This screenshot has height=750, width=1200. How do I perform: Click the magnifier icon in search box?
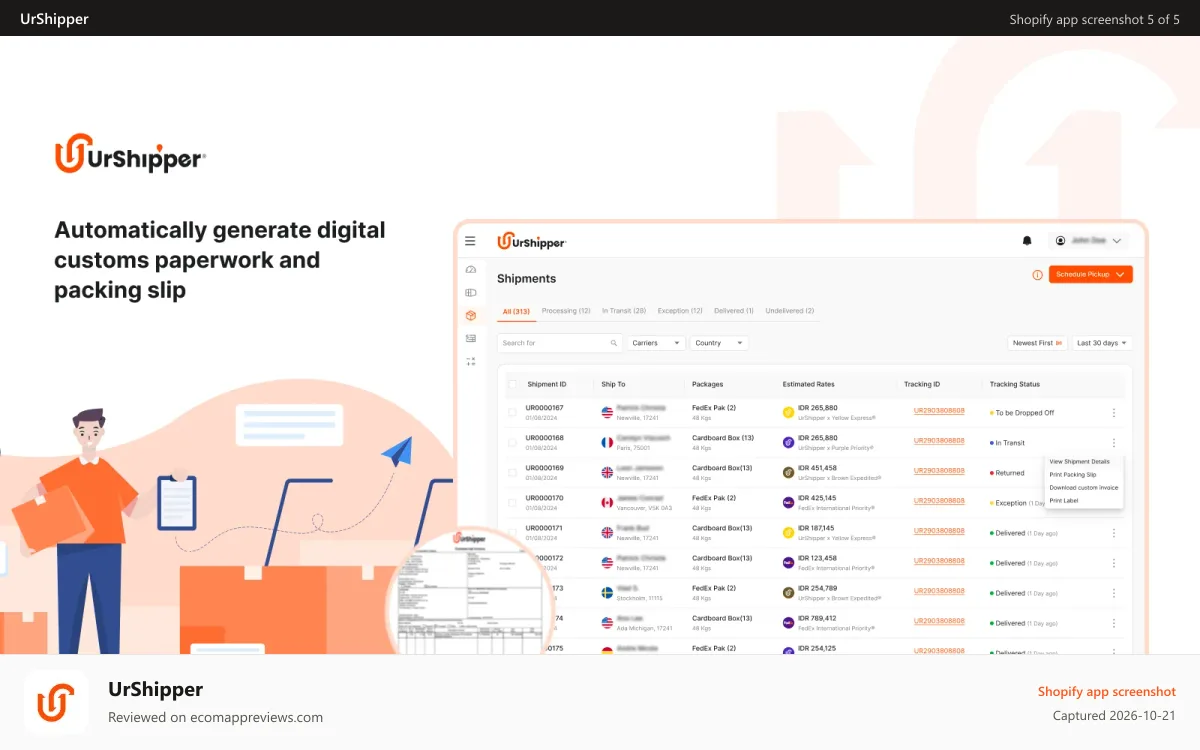(x=614, y=343)
